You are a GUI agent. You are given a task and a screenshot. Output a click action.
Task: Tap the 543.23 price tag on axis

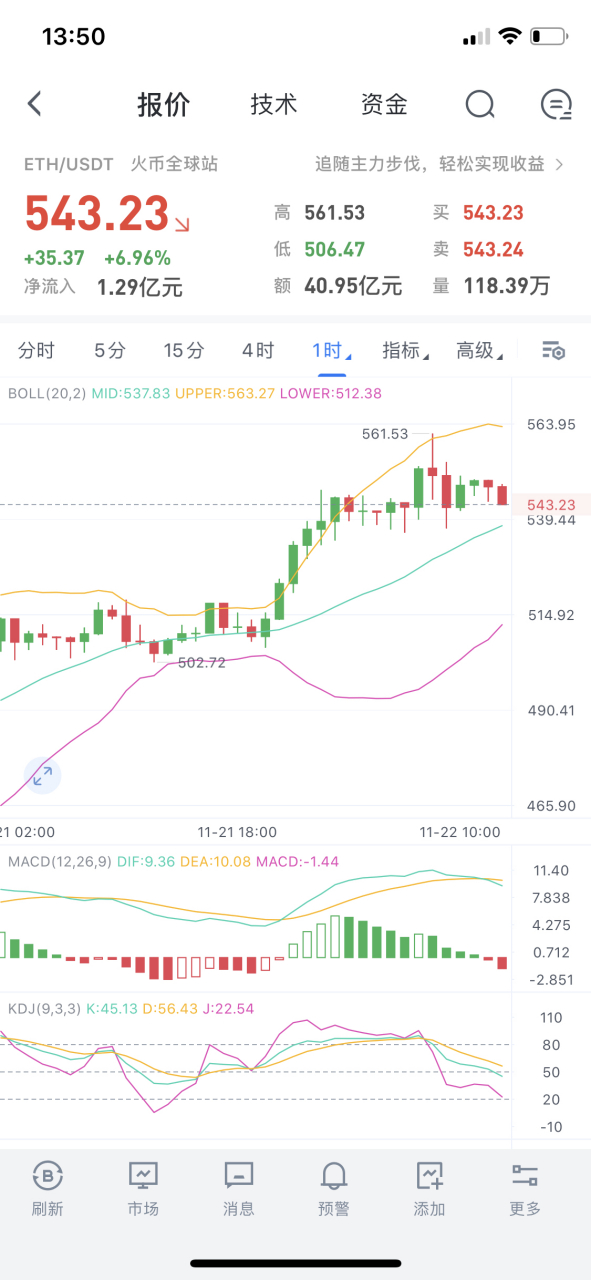coord(551,505)
